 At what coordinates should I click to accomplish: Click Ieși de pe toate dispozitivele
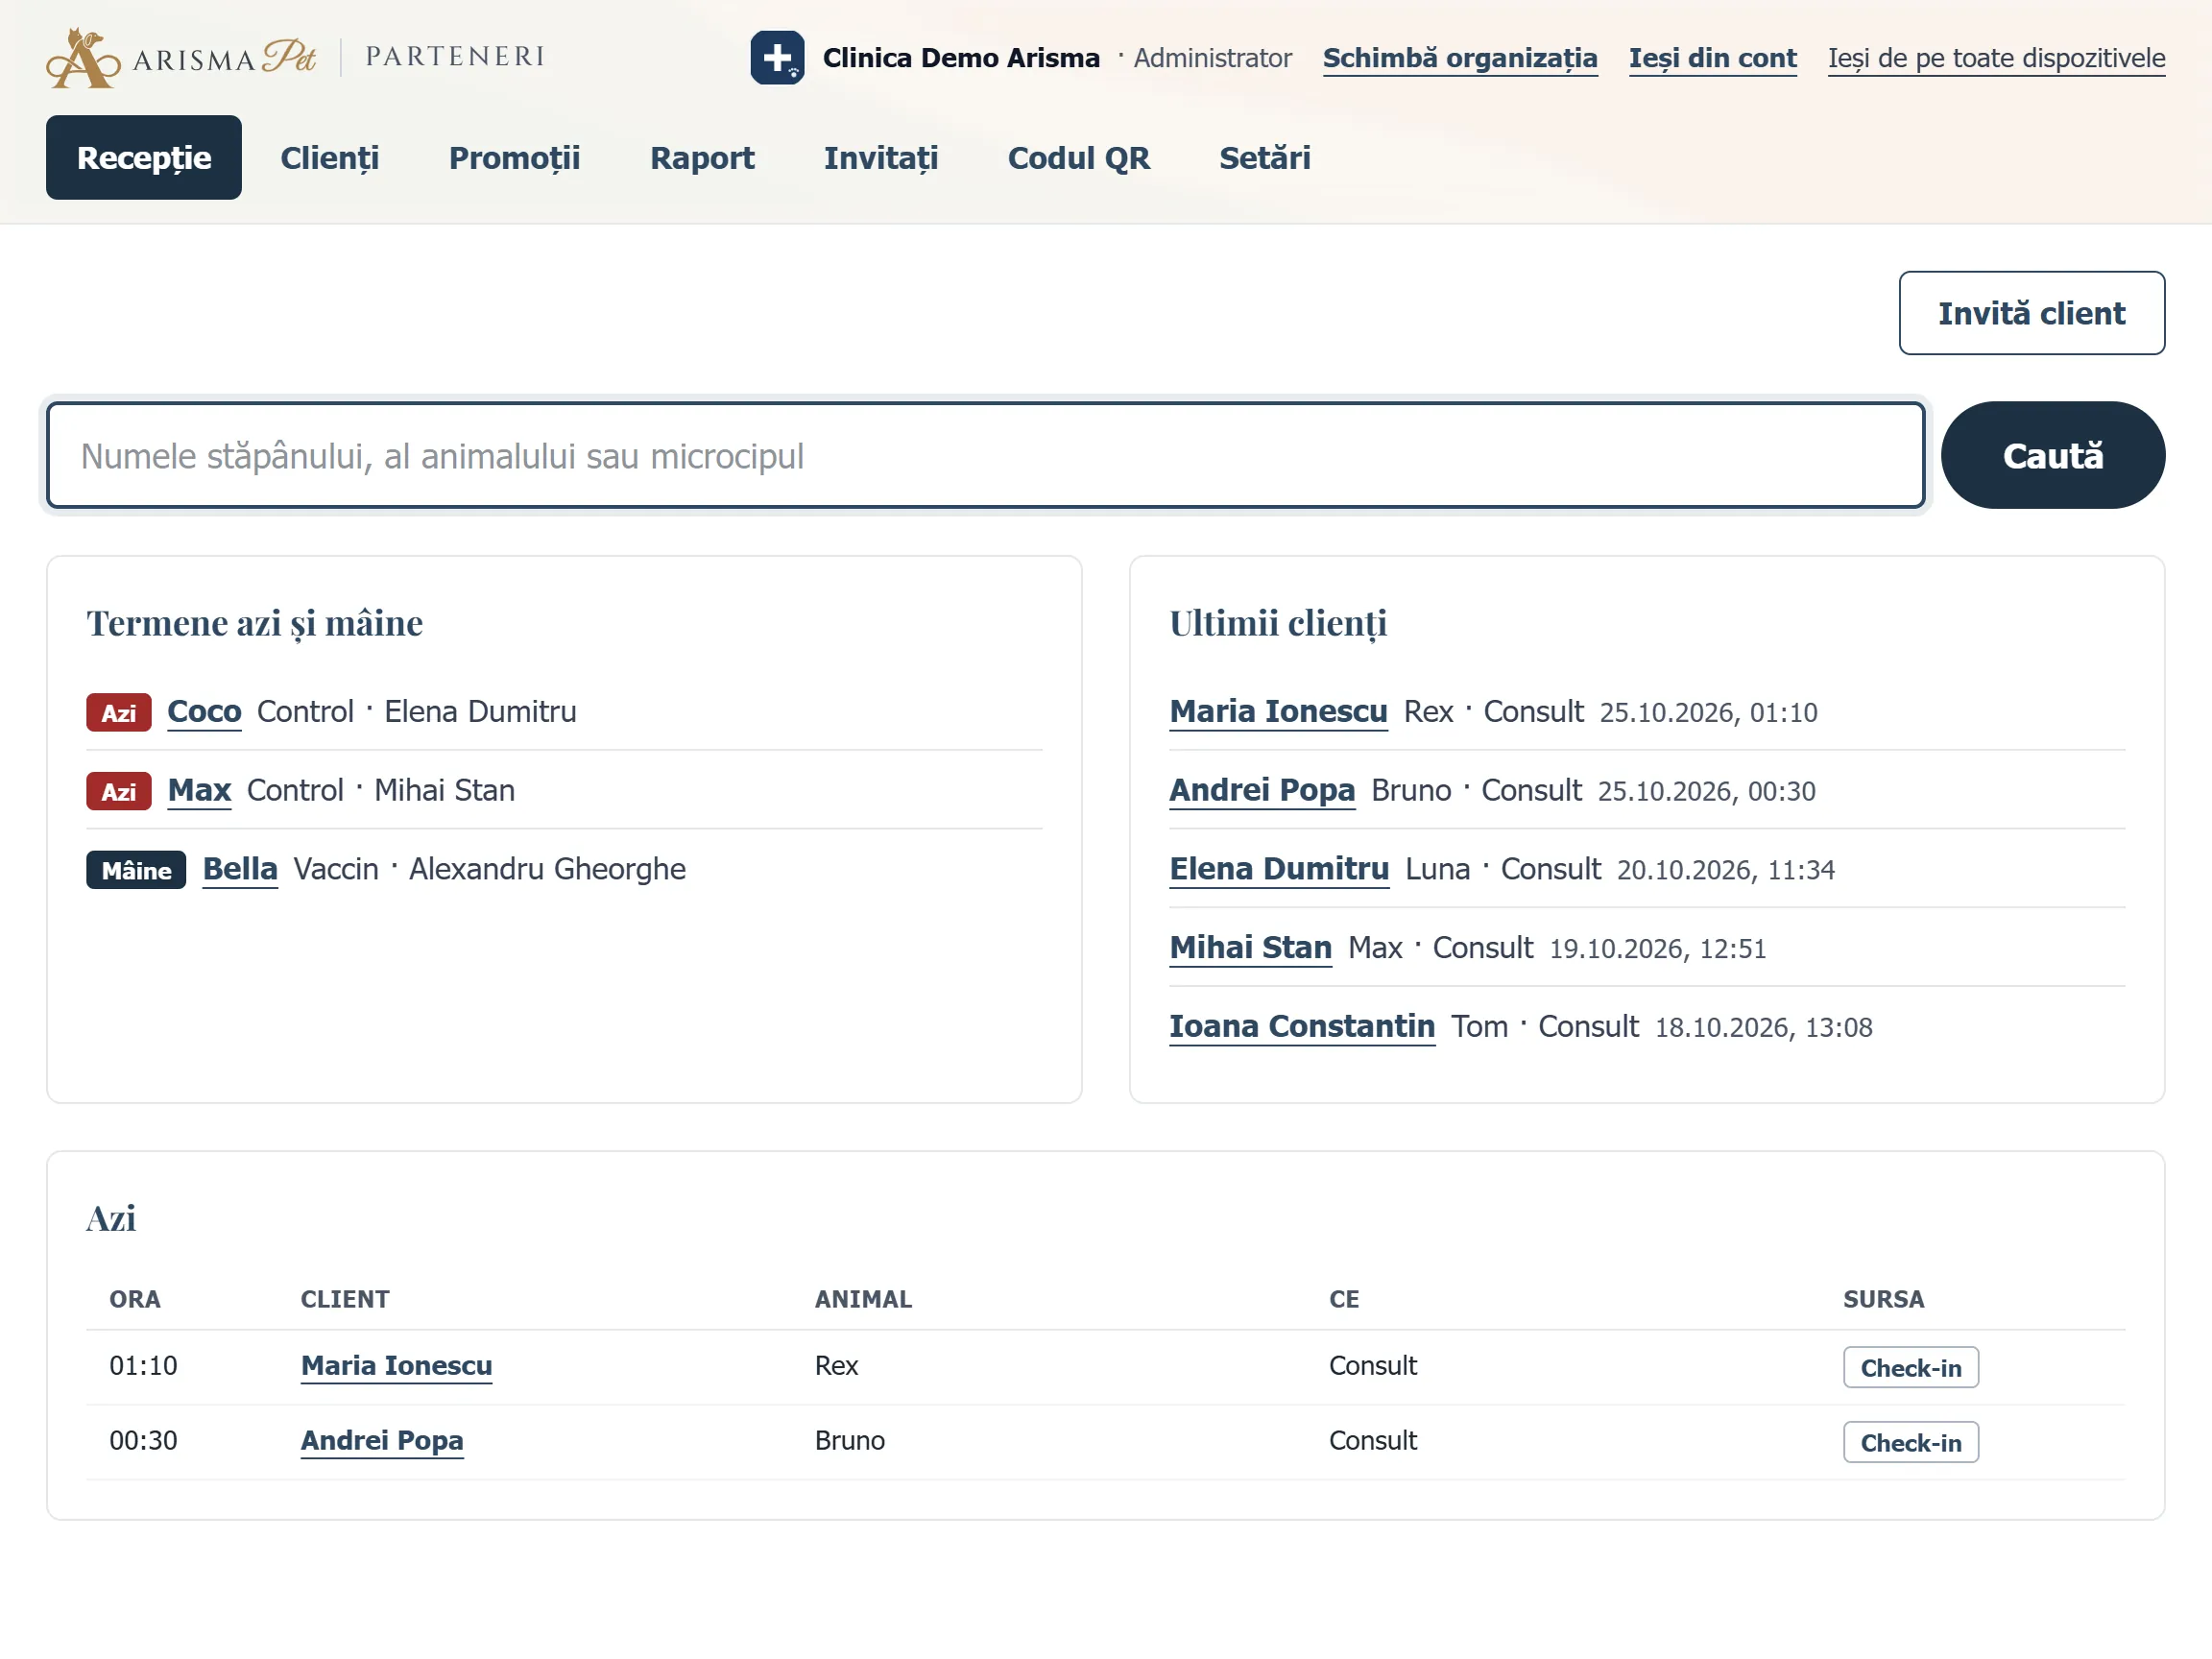click(x=1996, y=58)
